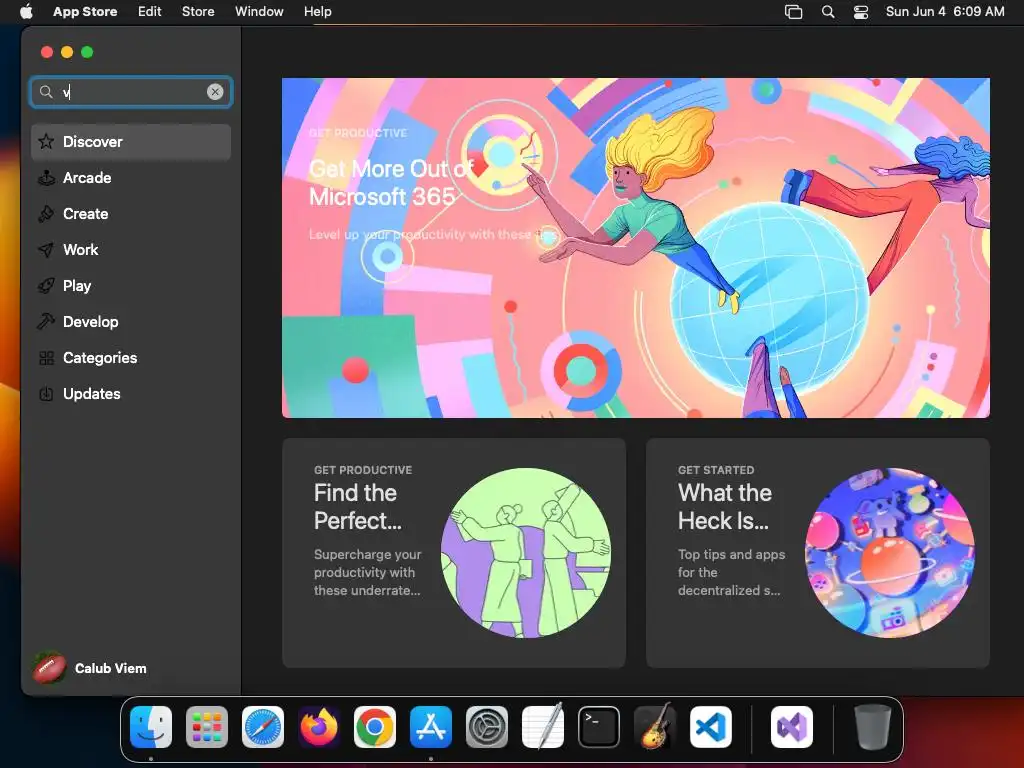Click the App Store Dock icon
This screenshot has width=1024, height=768.
[x=431, y=727]
